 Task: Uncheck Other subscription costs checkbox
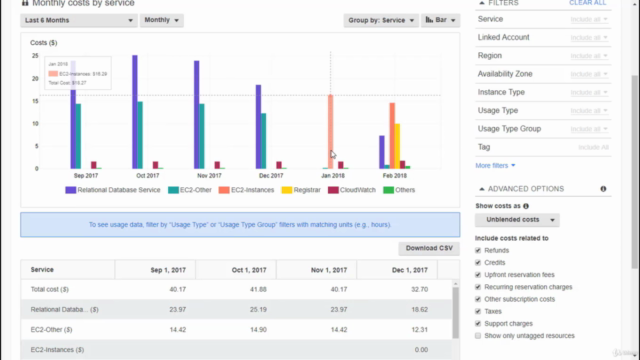click(478, 299)
